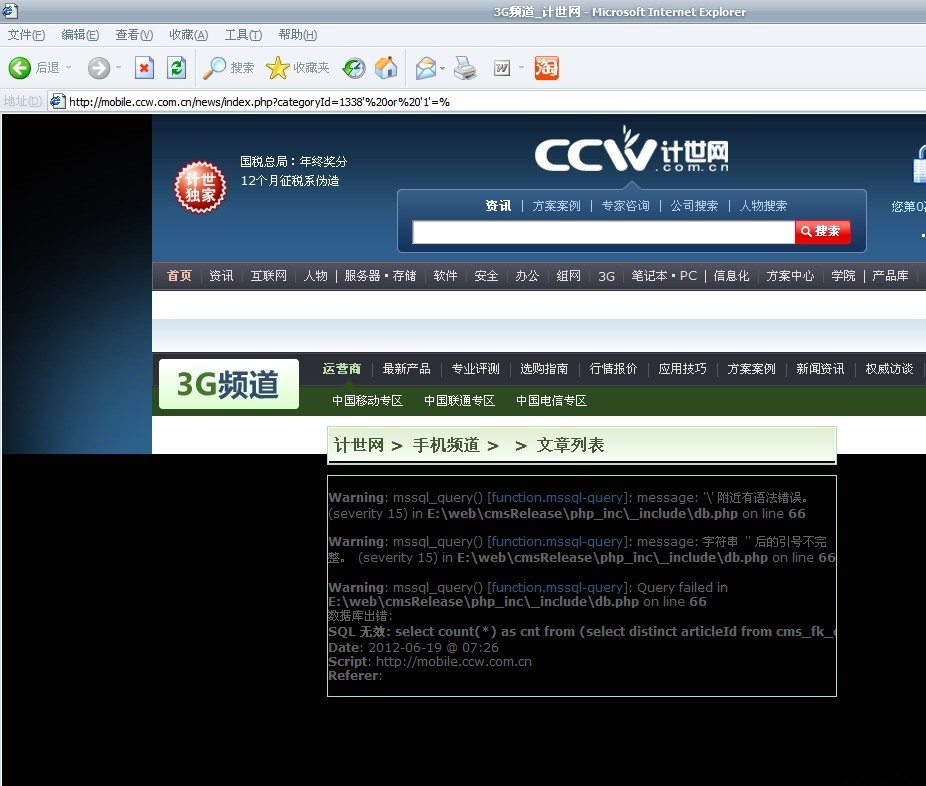Image resolution: width=926 pixels, height=786 pixels.
Task: Click the 搜索 label in toolbar
Action: [x=242, y=68]
